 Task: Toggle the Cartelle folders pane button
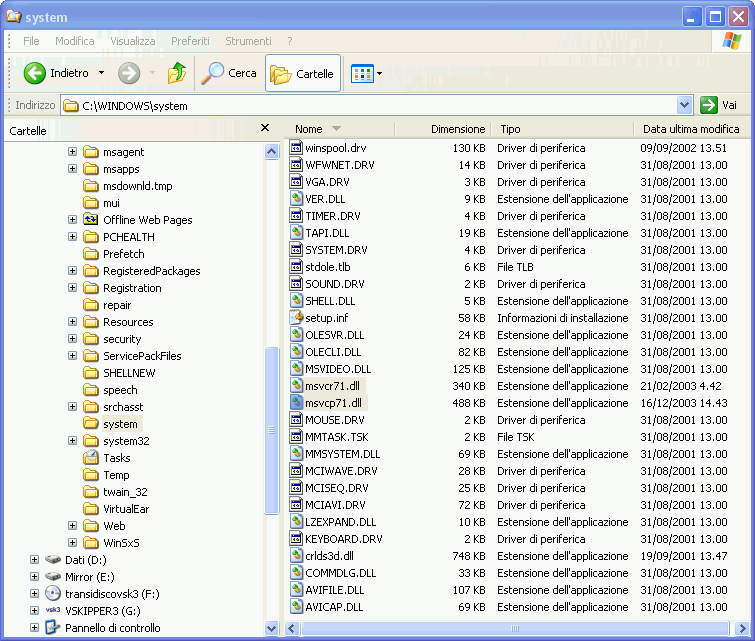coord(303,73)
